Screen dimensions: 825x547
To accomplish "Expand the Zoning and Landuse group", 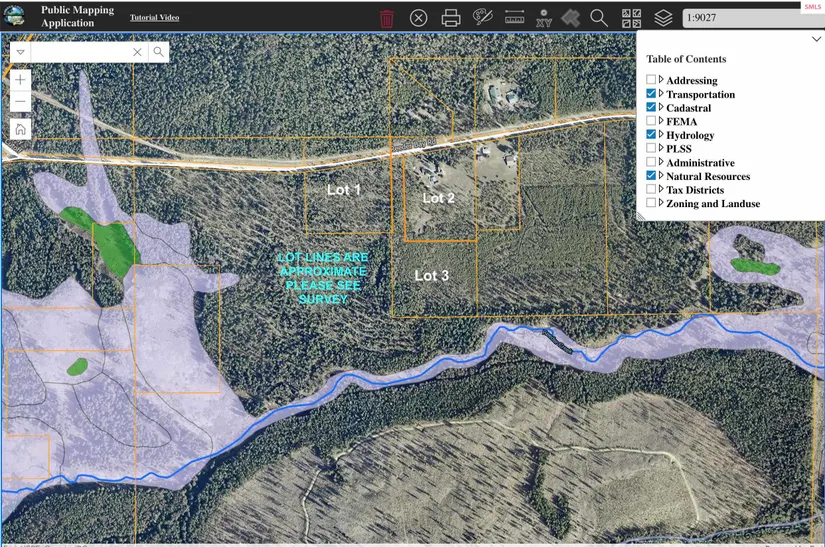I will pos(661,202).
